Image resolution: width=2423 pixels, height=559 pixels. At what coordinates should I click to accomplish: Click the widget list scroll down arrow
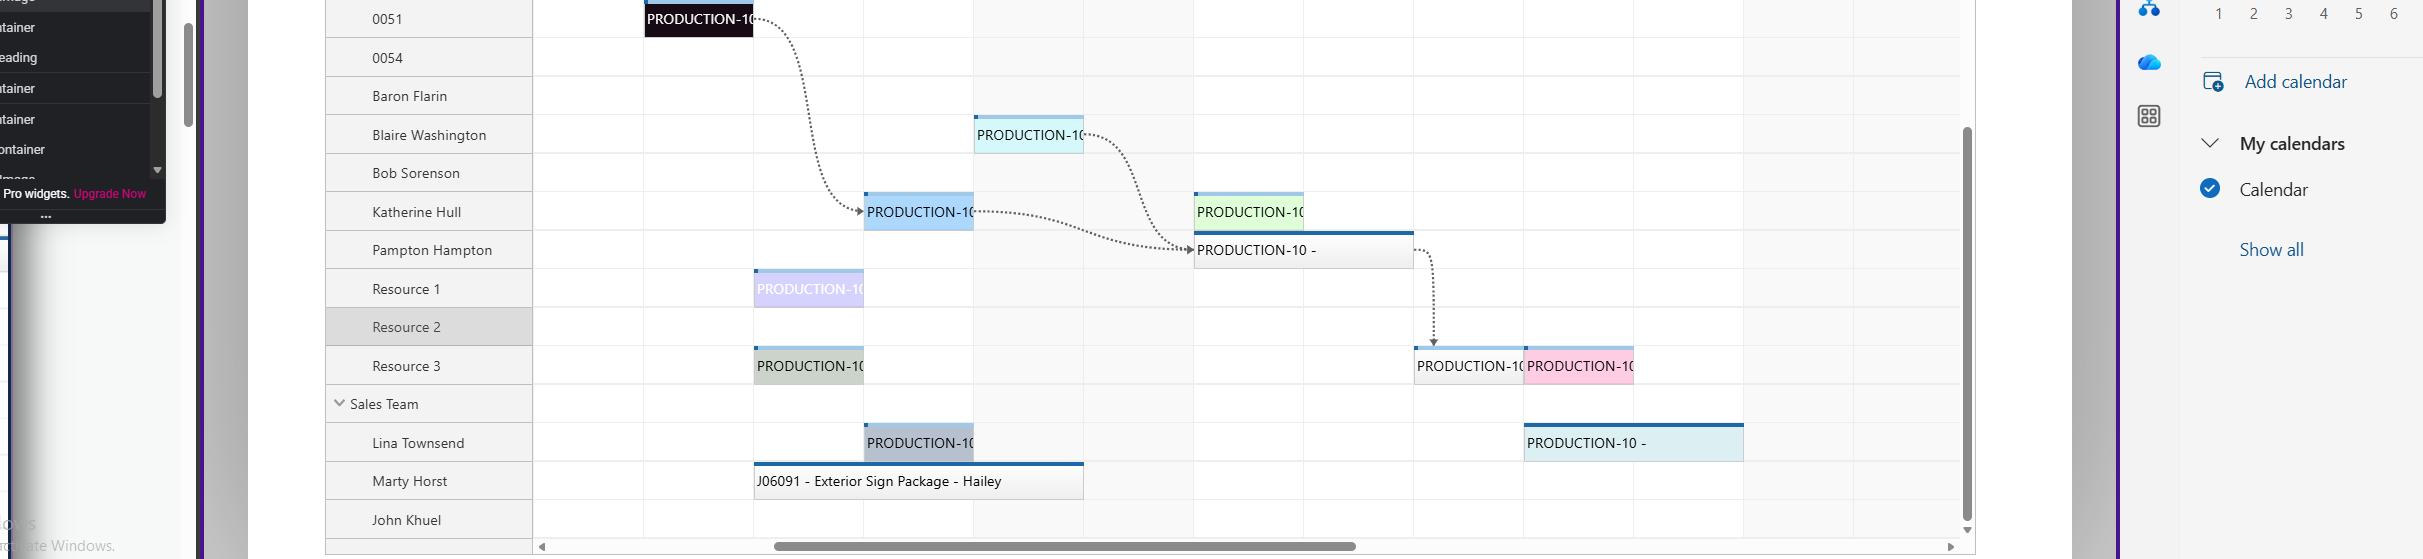pyautogui.click(x=157, y=170)
